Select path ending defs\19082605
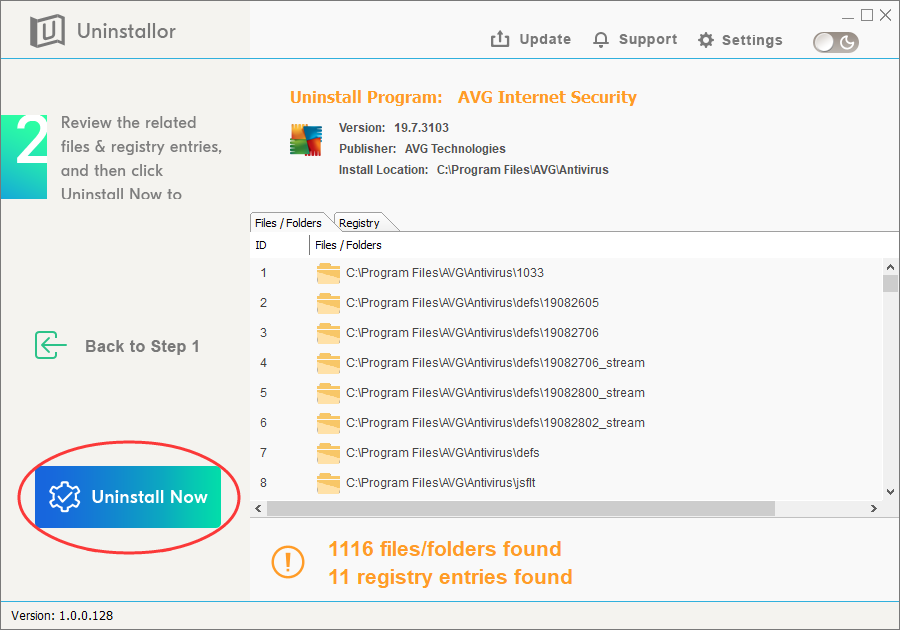 (x=472, y=303)
